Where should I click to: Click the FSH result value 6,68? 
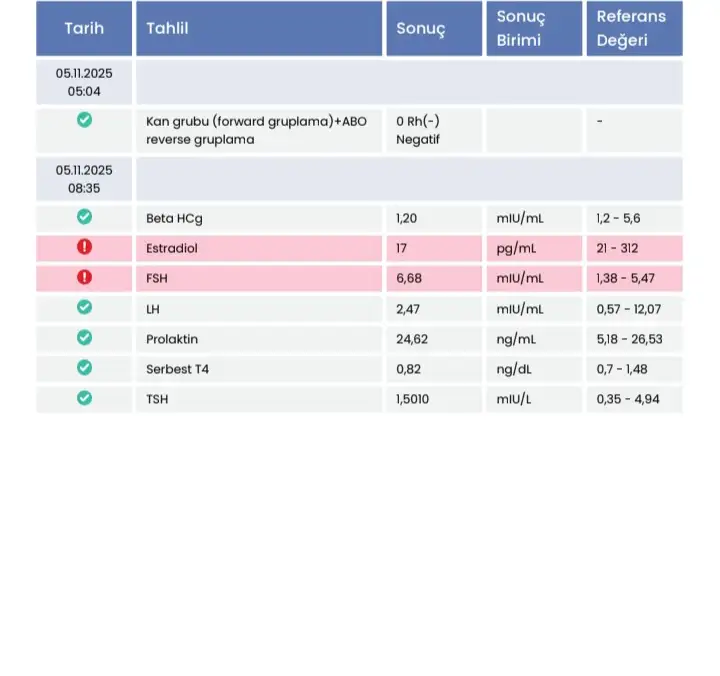coord(412,278)
